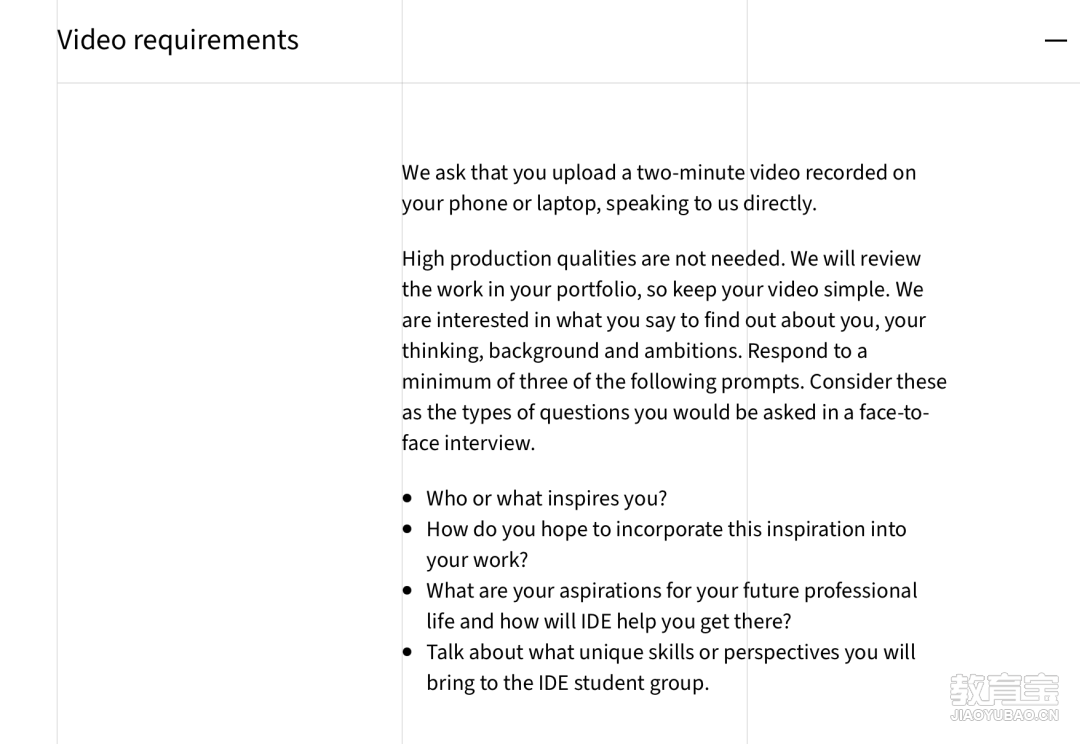Click the 'face interview.' text line
Viewport: 1080px width, 744px height.
(468, 443)
